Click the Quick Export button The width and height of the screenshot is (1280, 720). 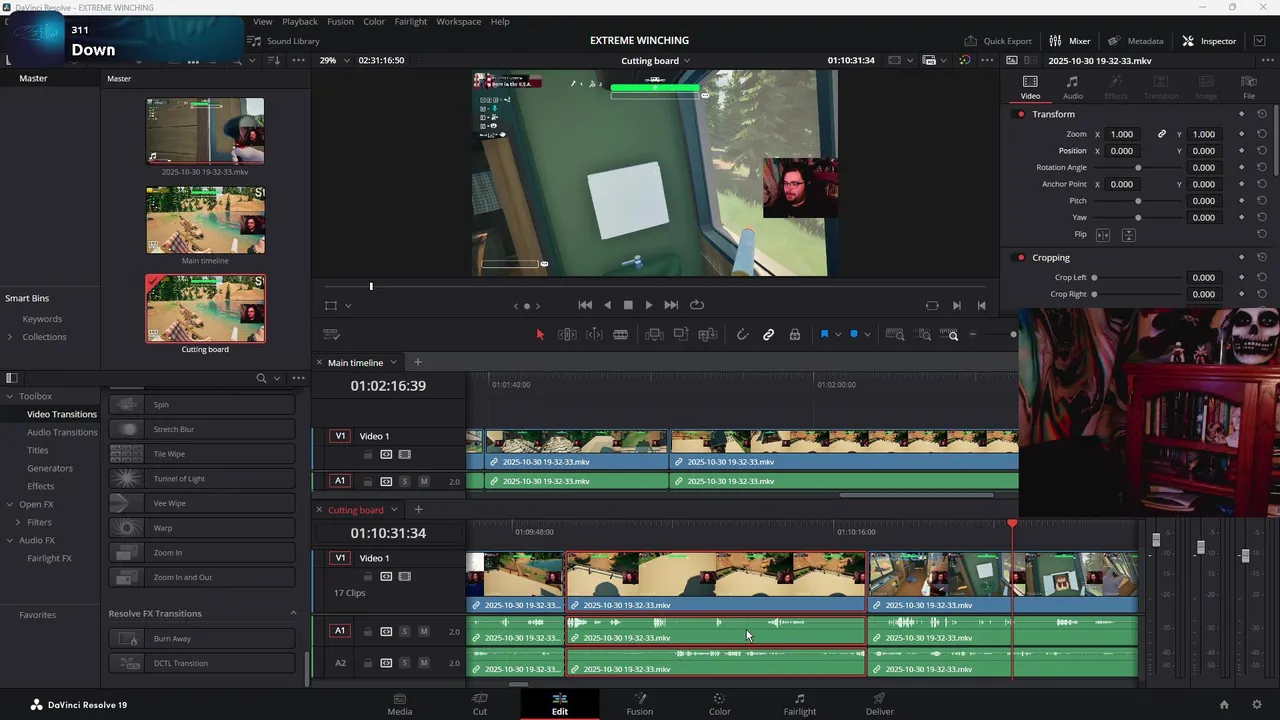click(x=998, y=42)
